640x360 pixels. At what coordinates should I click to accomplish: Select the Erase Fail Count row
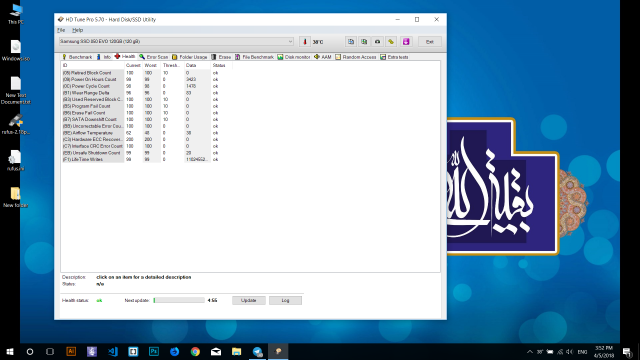pyautogui.click(x=141, y=113)
